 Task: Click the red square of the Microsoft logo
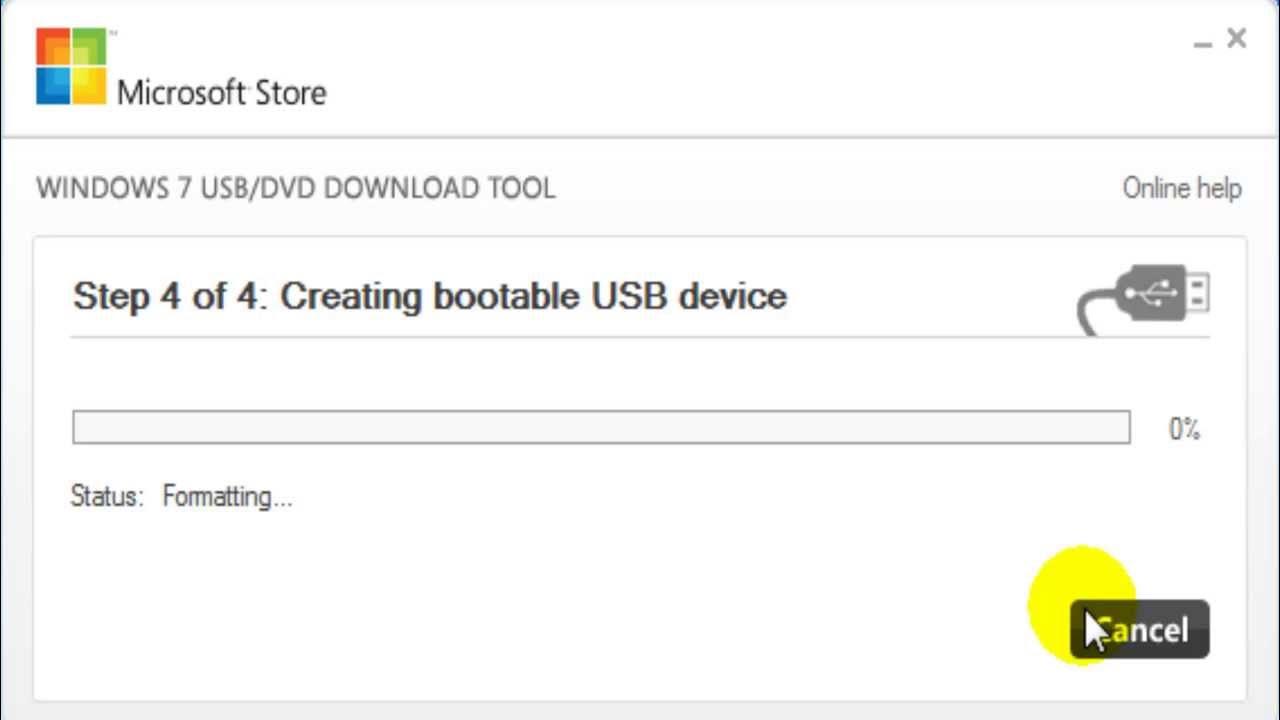[x=52, y=47]
